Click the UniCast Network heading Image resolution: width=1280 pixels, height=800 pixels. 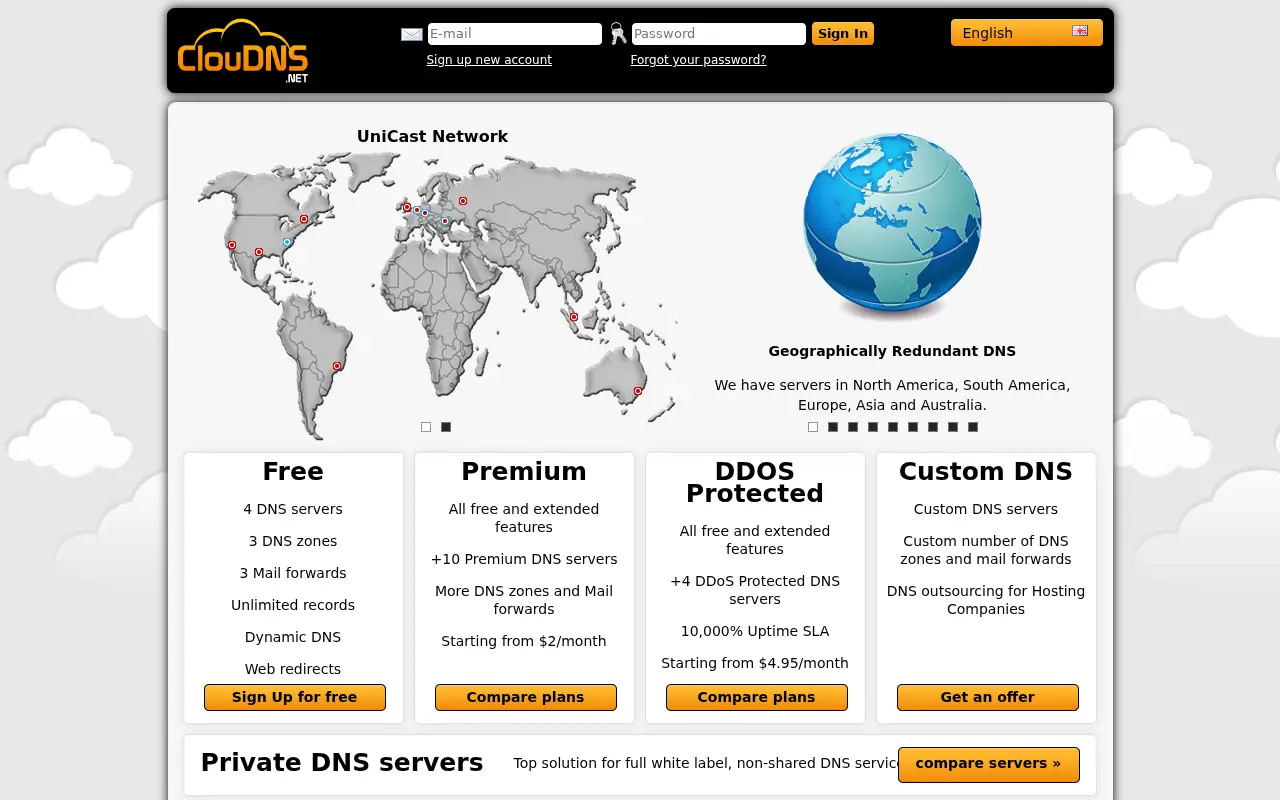(432, 137)
